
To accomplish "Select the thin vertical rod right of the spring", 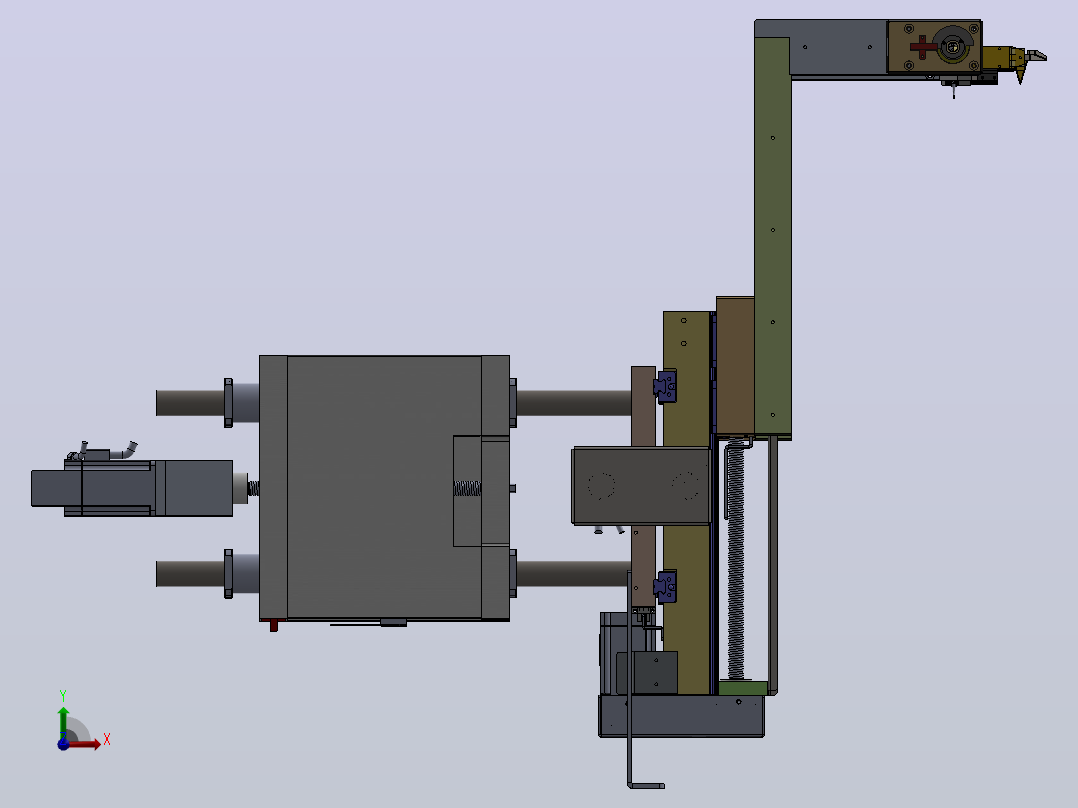I will point(773,564).
